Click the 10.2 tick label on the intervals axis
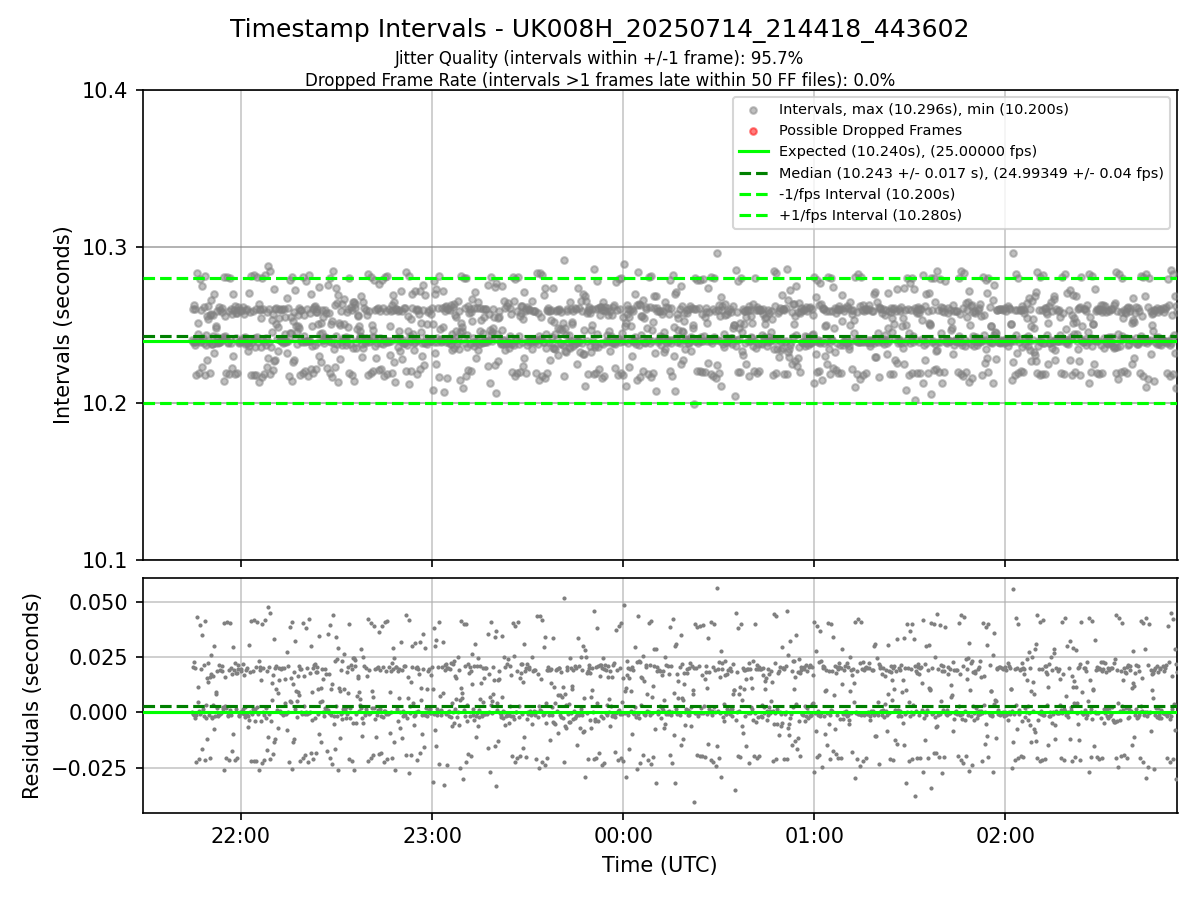 [106, 404]
